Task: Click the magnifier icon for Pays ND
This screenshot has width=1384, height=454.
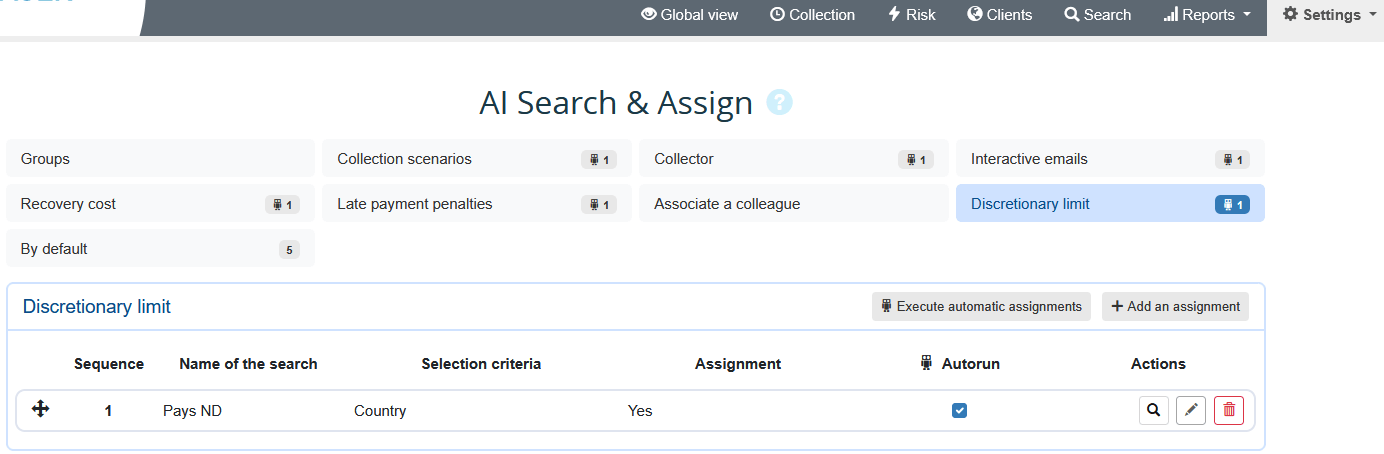Action: 1154,410
